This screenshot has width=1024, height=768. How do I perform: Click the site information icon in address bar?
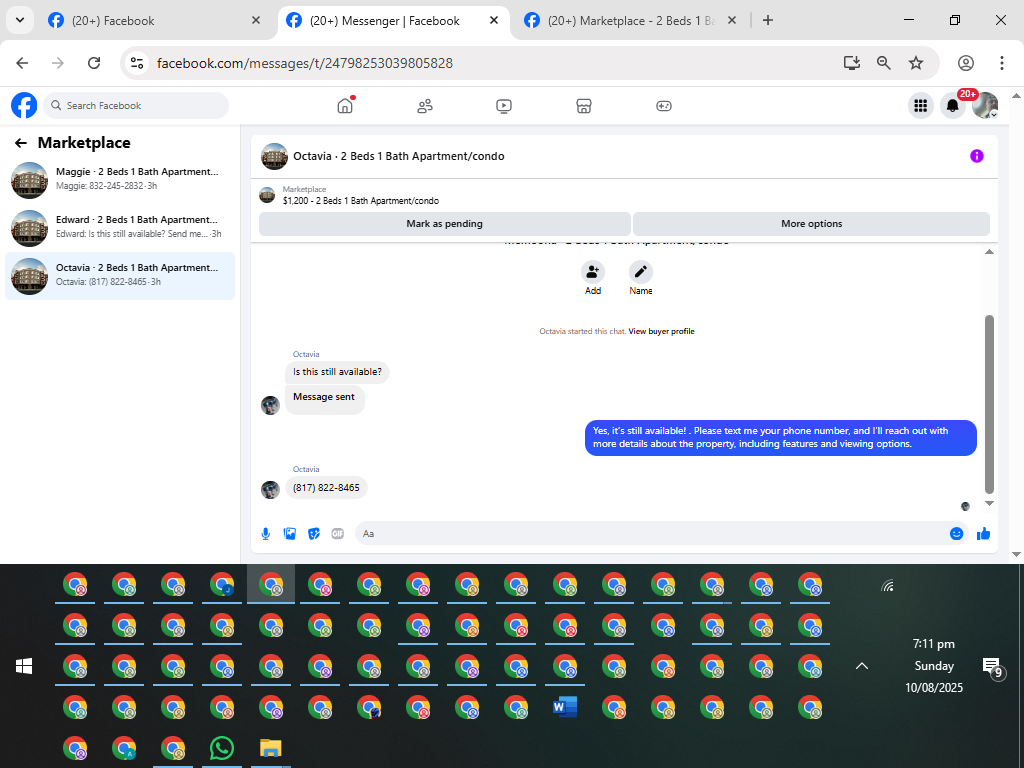click(136, 63)
